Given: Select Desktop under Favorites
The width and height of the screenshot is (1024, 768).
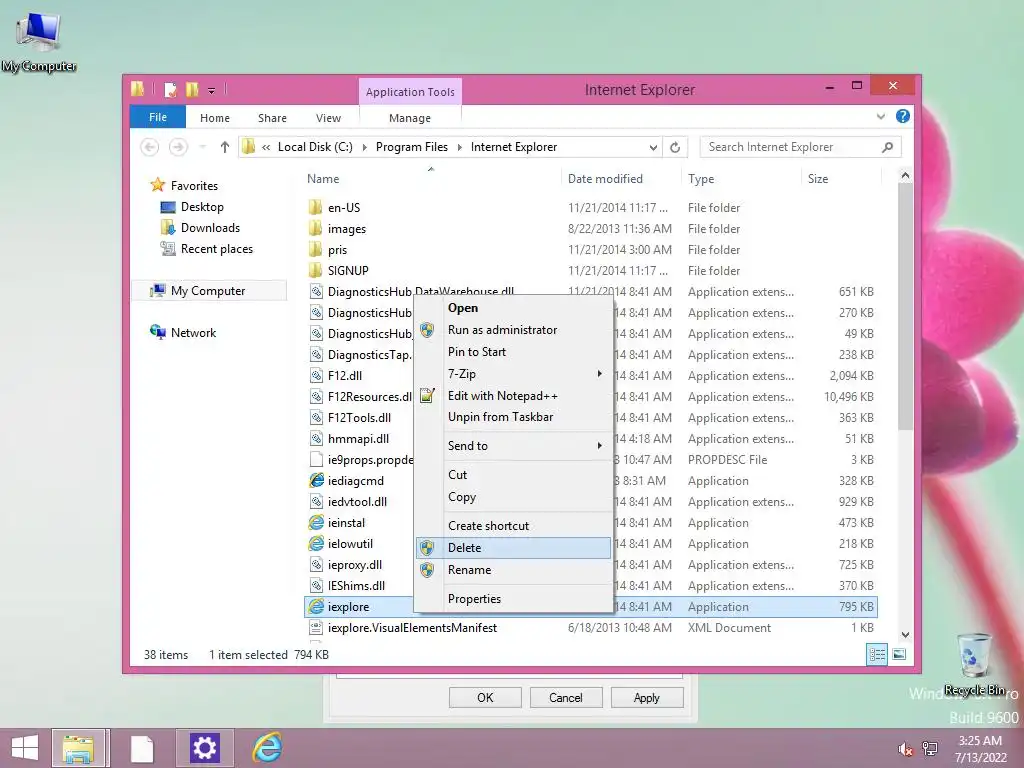Looking at the screenshot, I should [202, 207].
